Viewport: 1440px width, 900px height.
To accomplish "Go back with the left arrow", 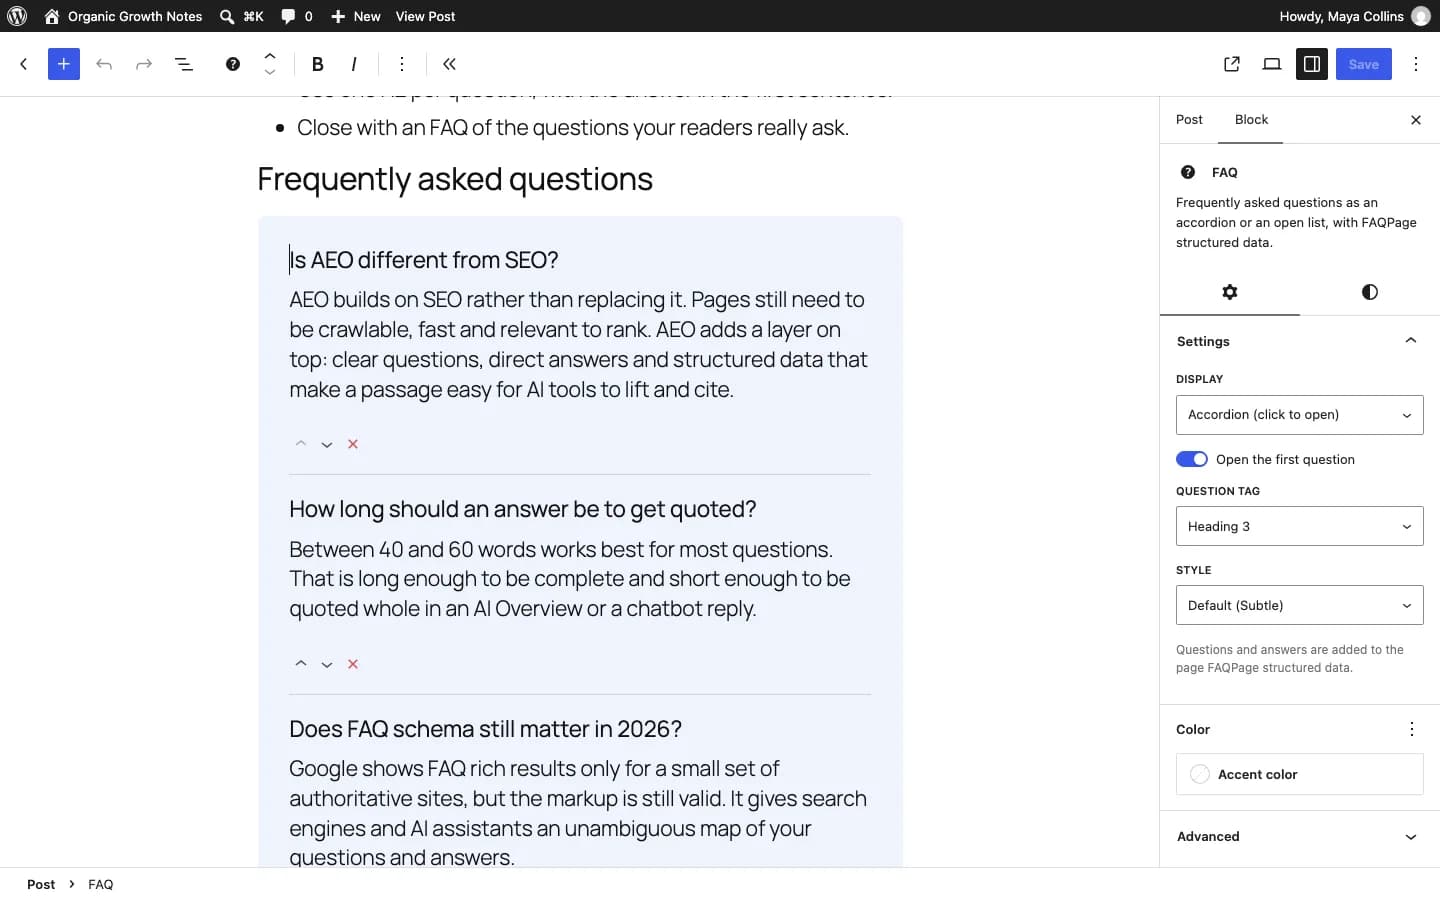I will [24, 64].
